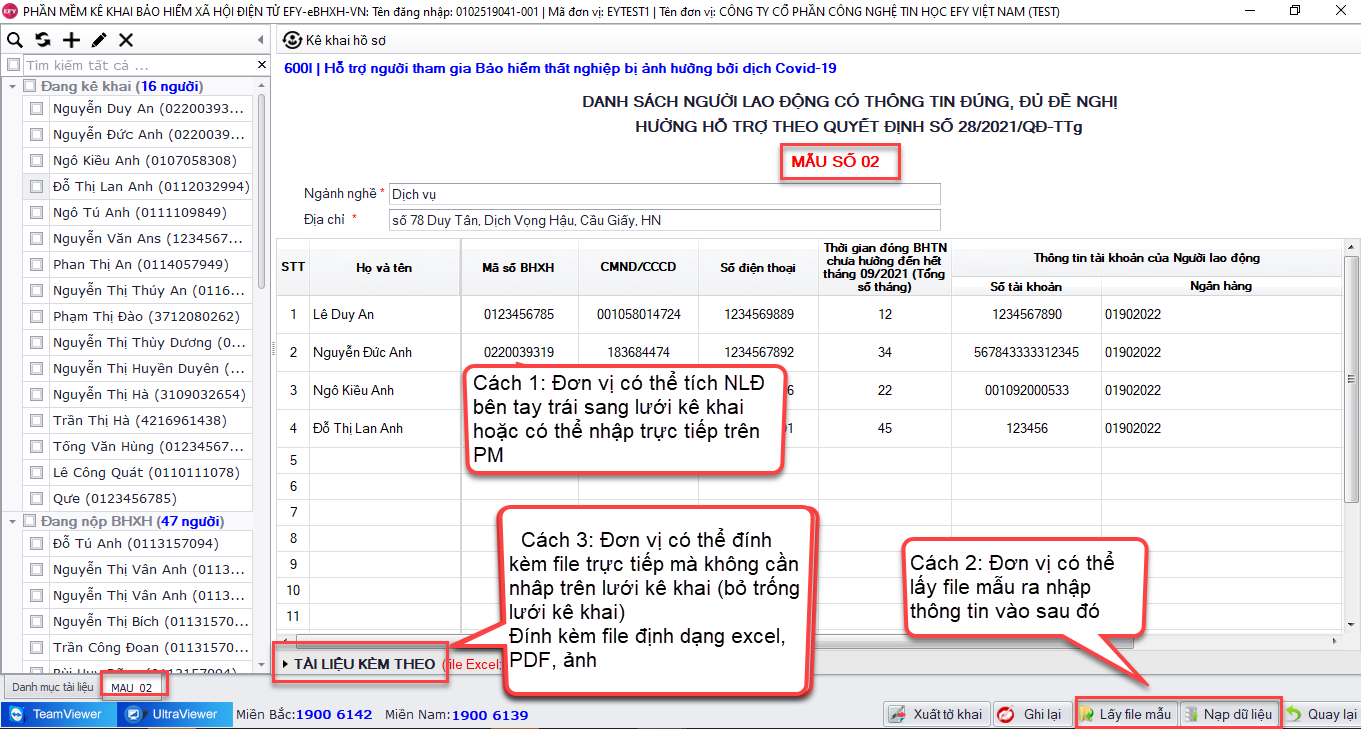Click CMND cell 183684474
This screenshot has height=729, width=1361.
coord(638,353)
